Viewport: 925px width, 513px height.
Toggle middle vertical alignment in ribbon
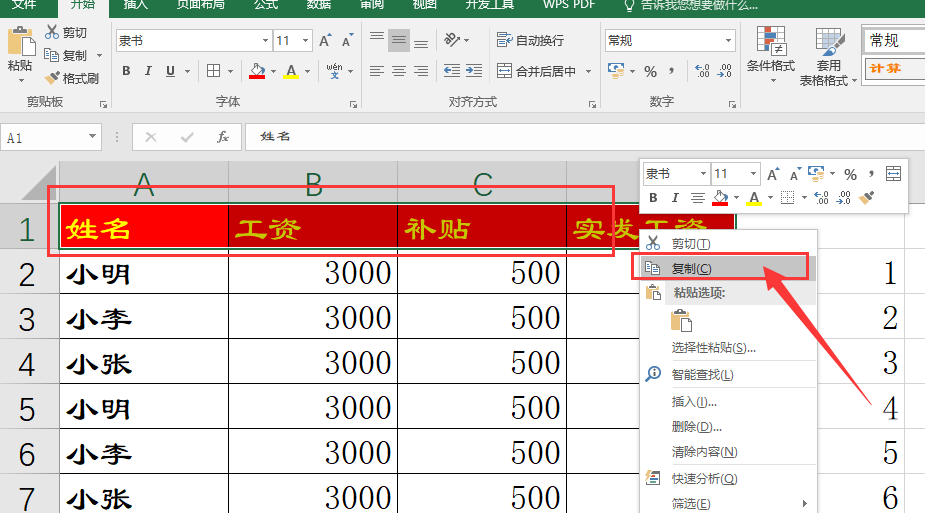399,40
